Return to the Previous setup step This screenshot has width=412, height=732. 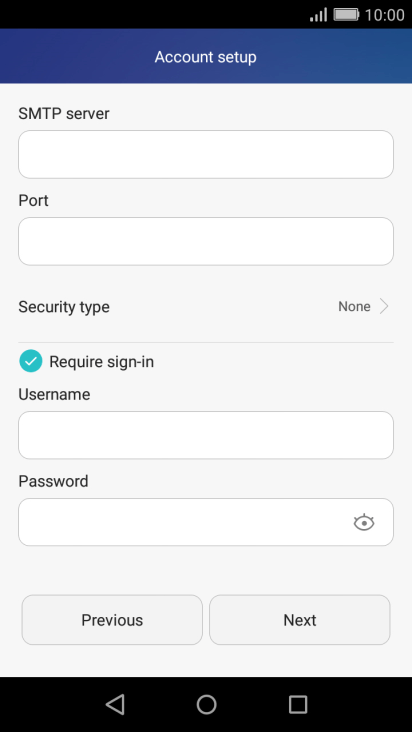point(112,620)
